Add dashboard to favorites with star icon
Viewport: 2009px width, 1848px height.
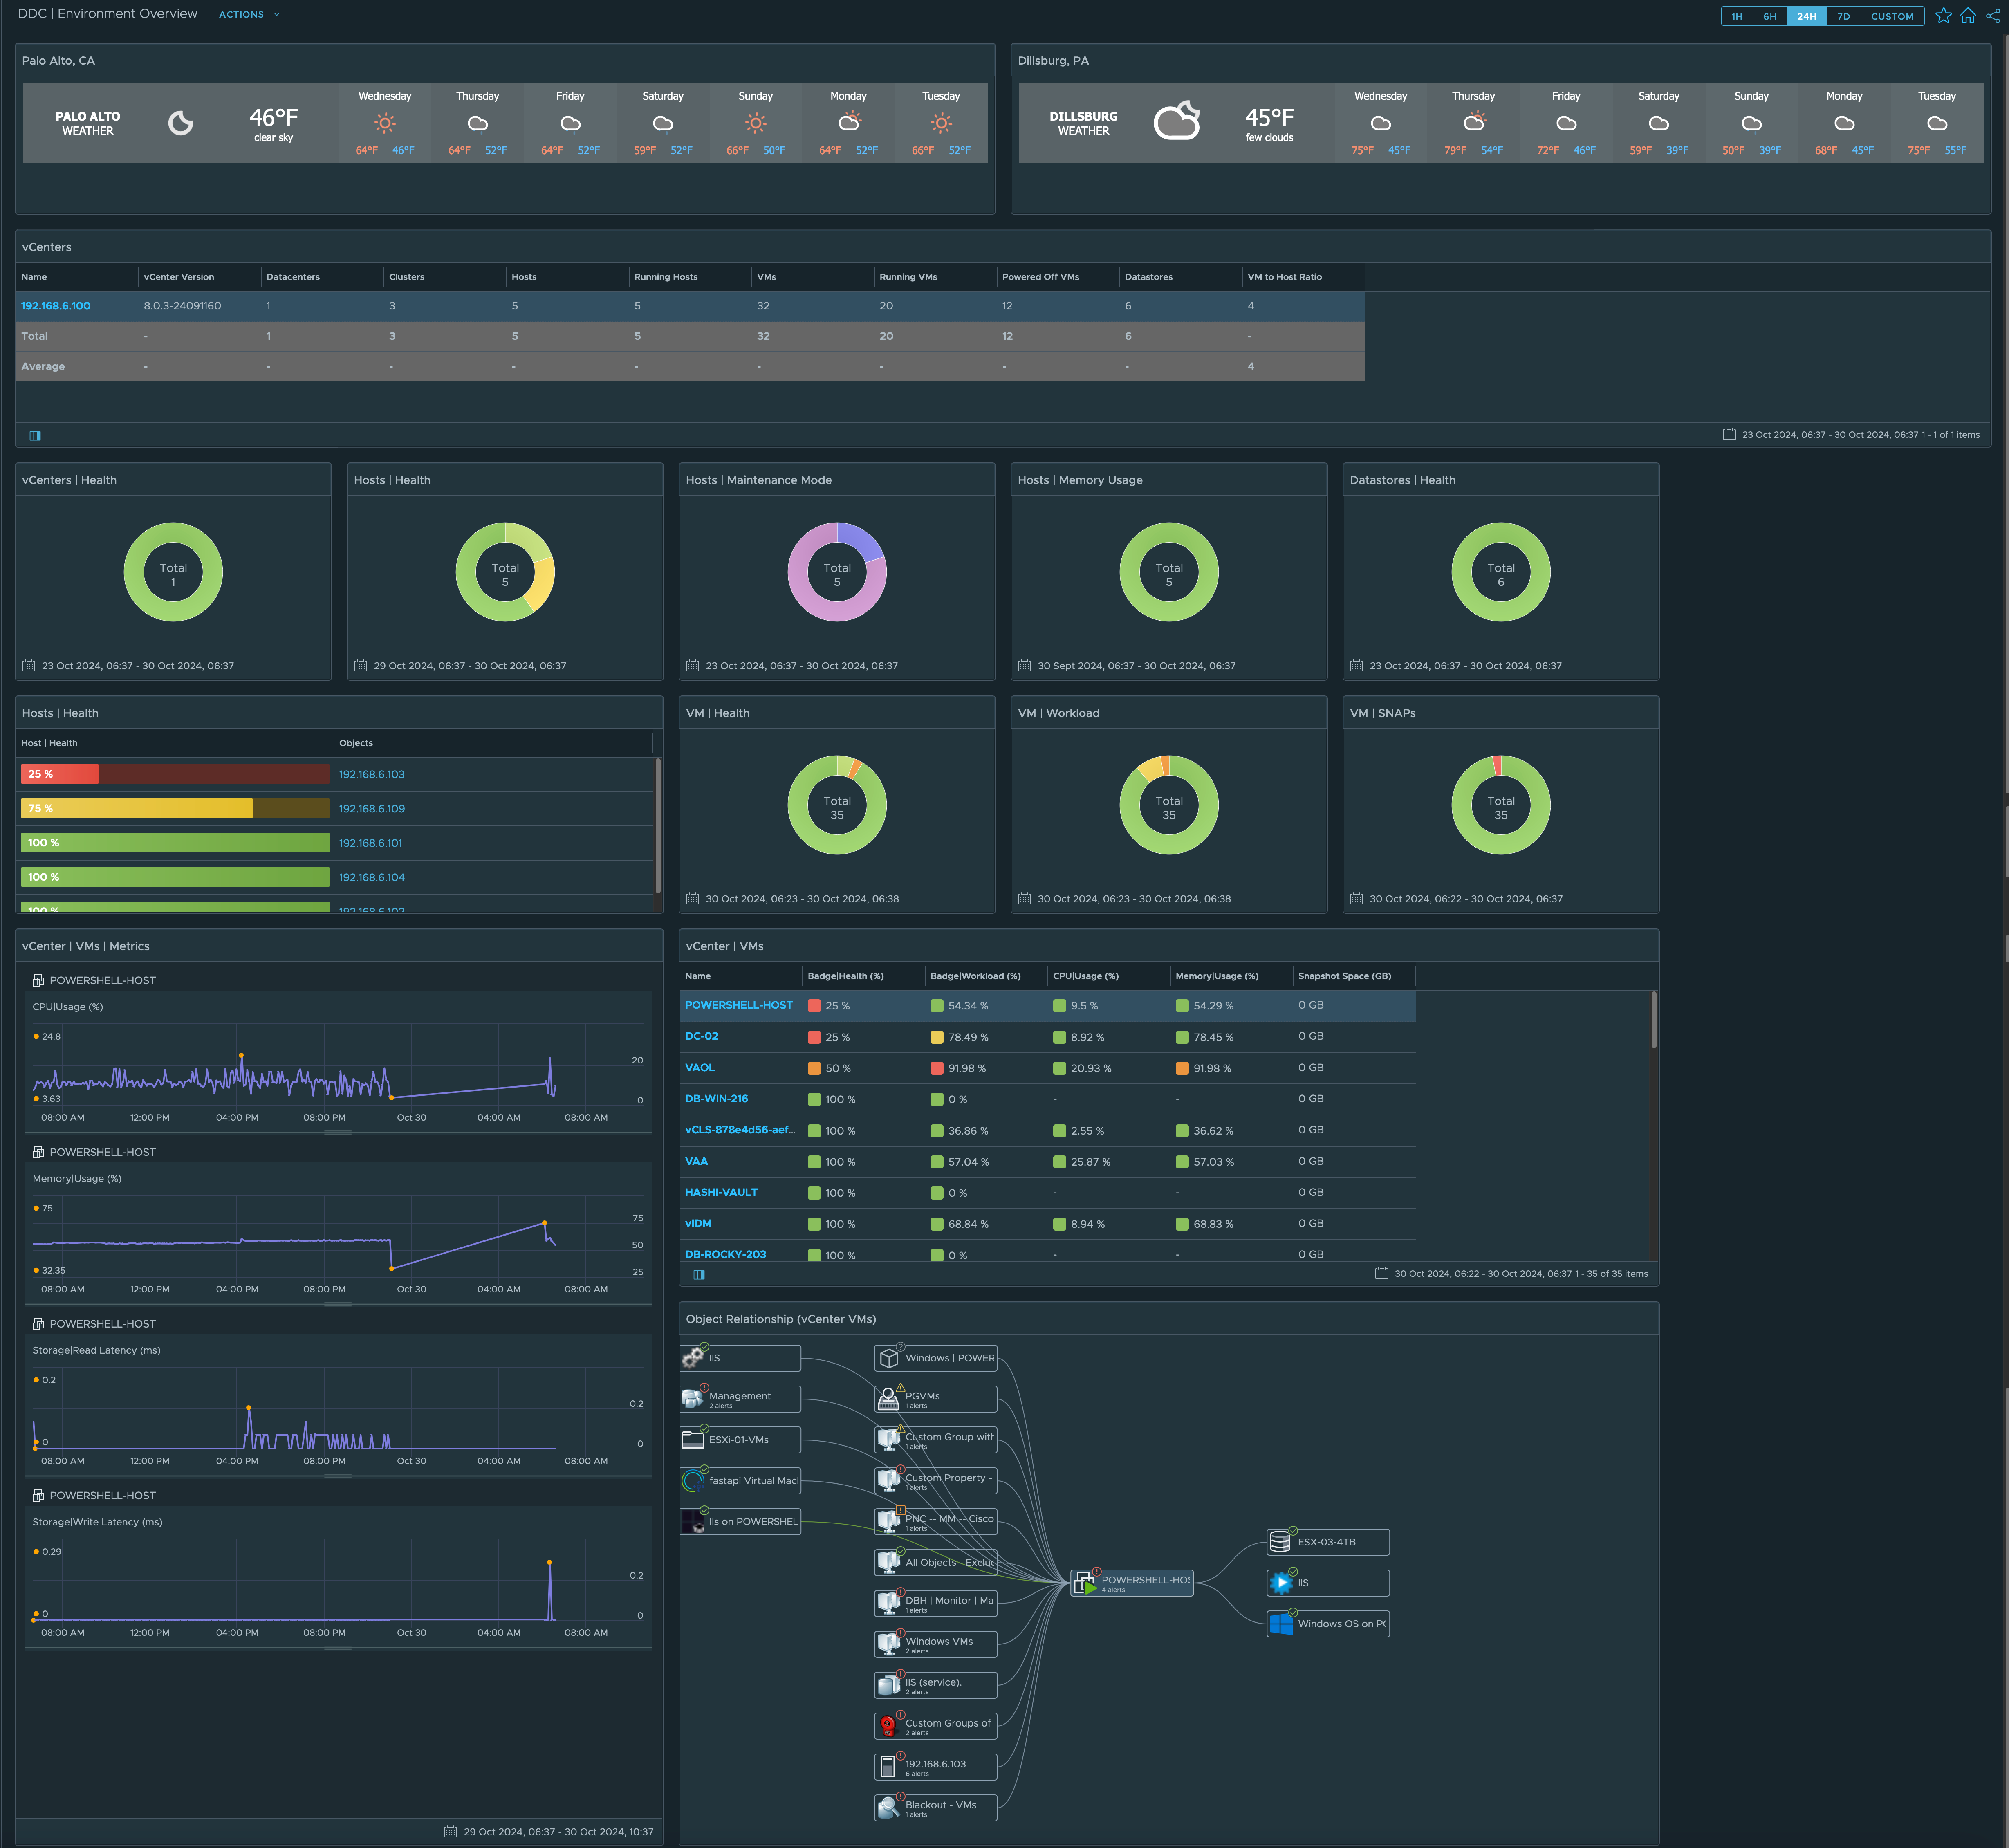click(x=1943, y=16)
